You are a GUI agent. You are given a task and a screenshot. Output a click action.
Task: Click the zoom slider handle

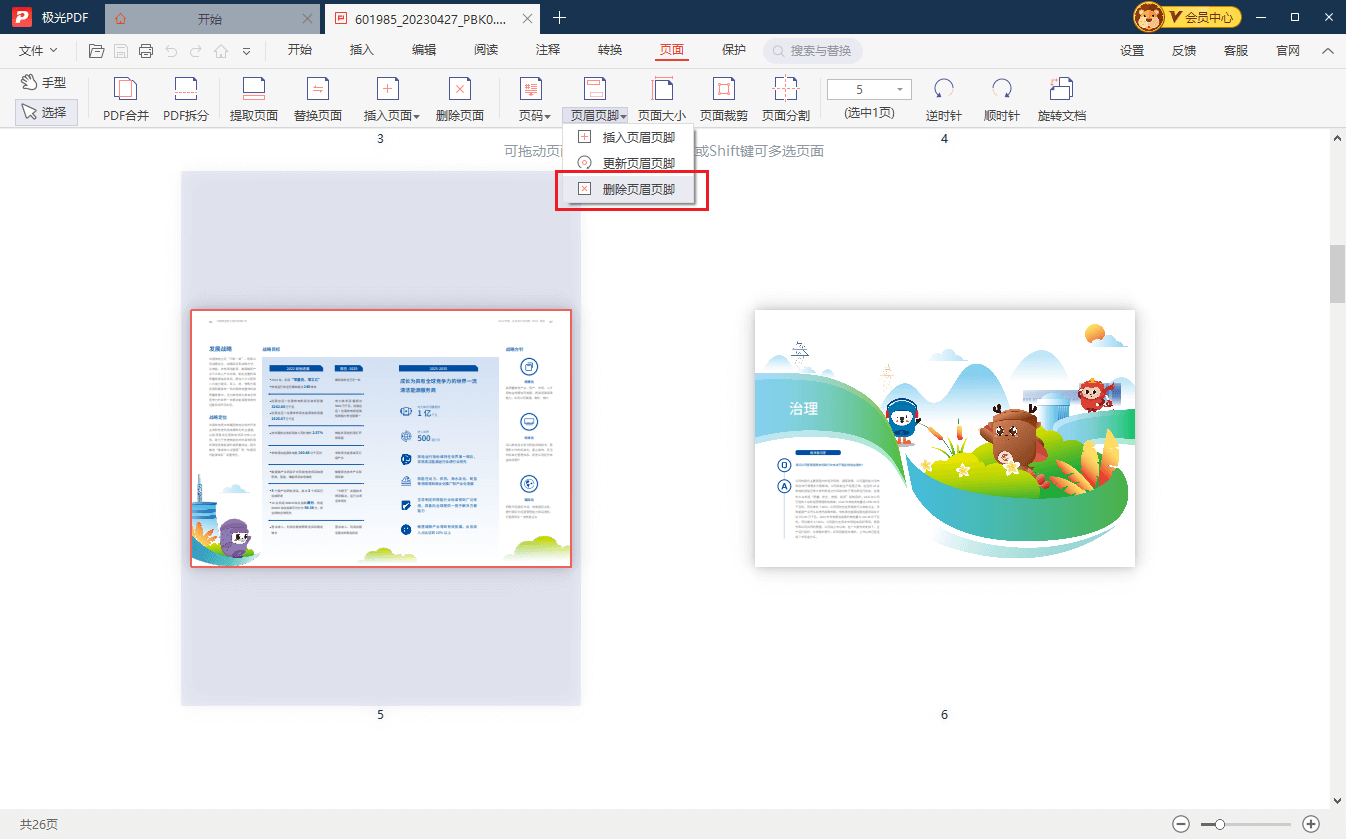tap(1220, 824)
